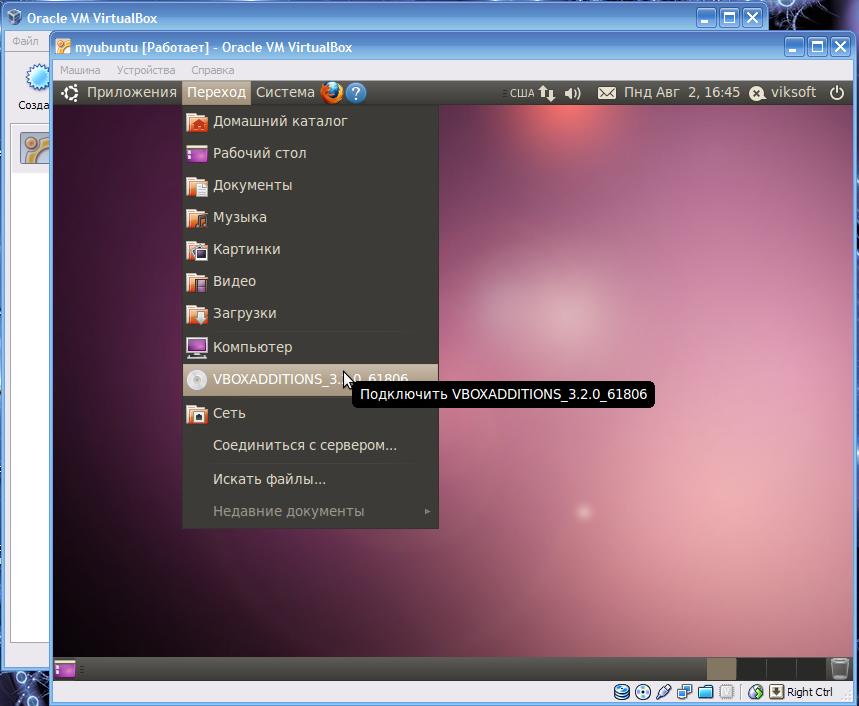This screenshot has height=706, width=859.
Task: Click the network adapters status icon
Action: (x=684, y=692)
